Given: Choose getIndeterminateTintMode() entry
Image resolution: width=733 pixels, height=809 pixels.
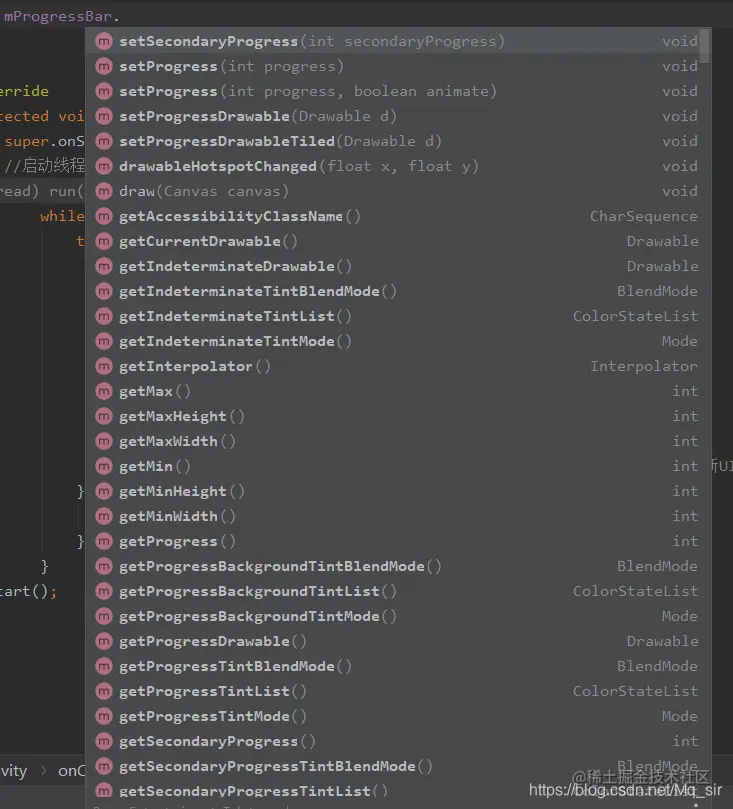Looking at the screenshot, I should (396, 341).
